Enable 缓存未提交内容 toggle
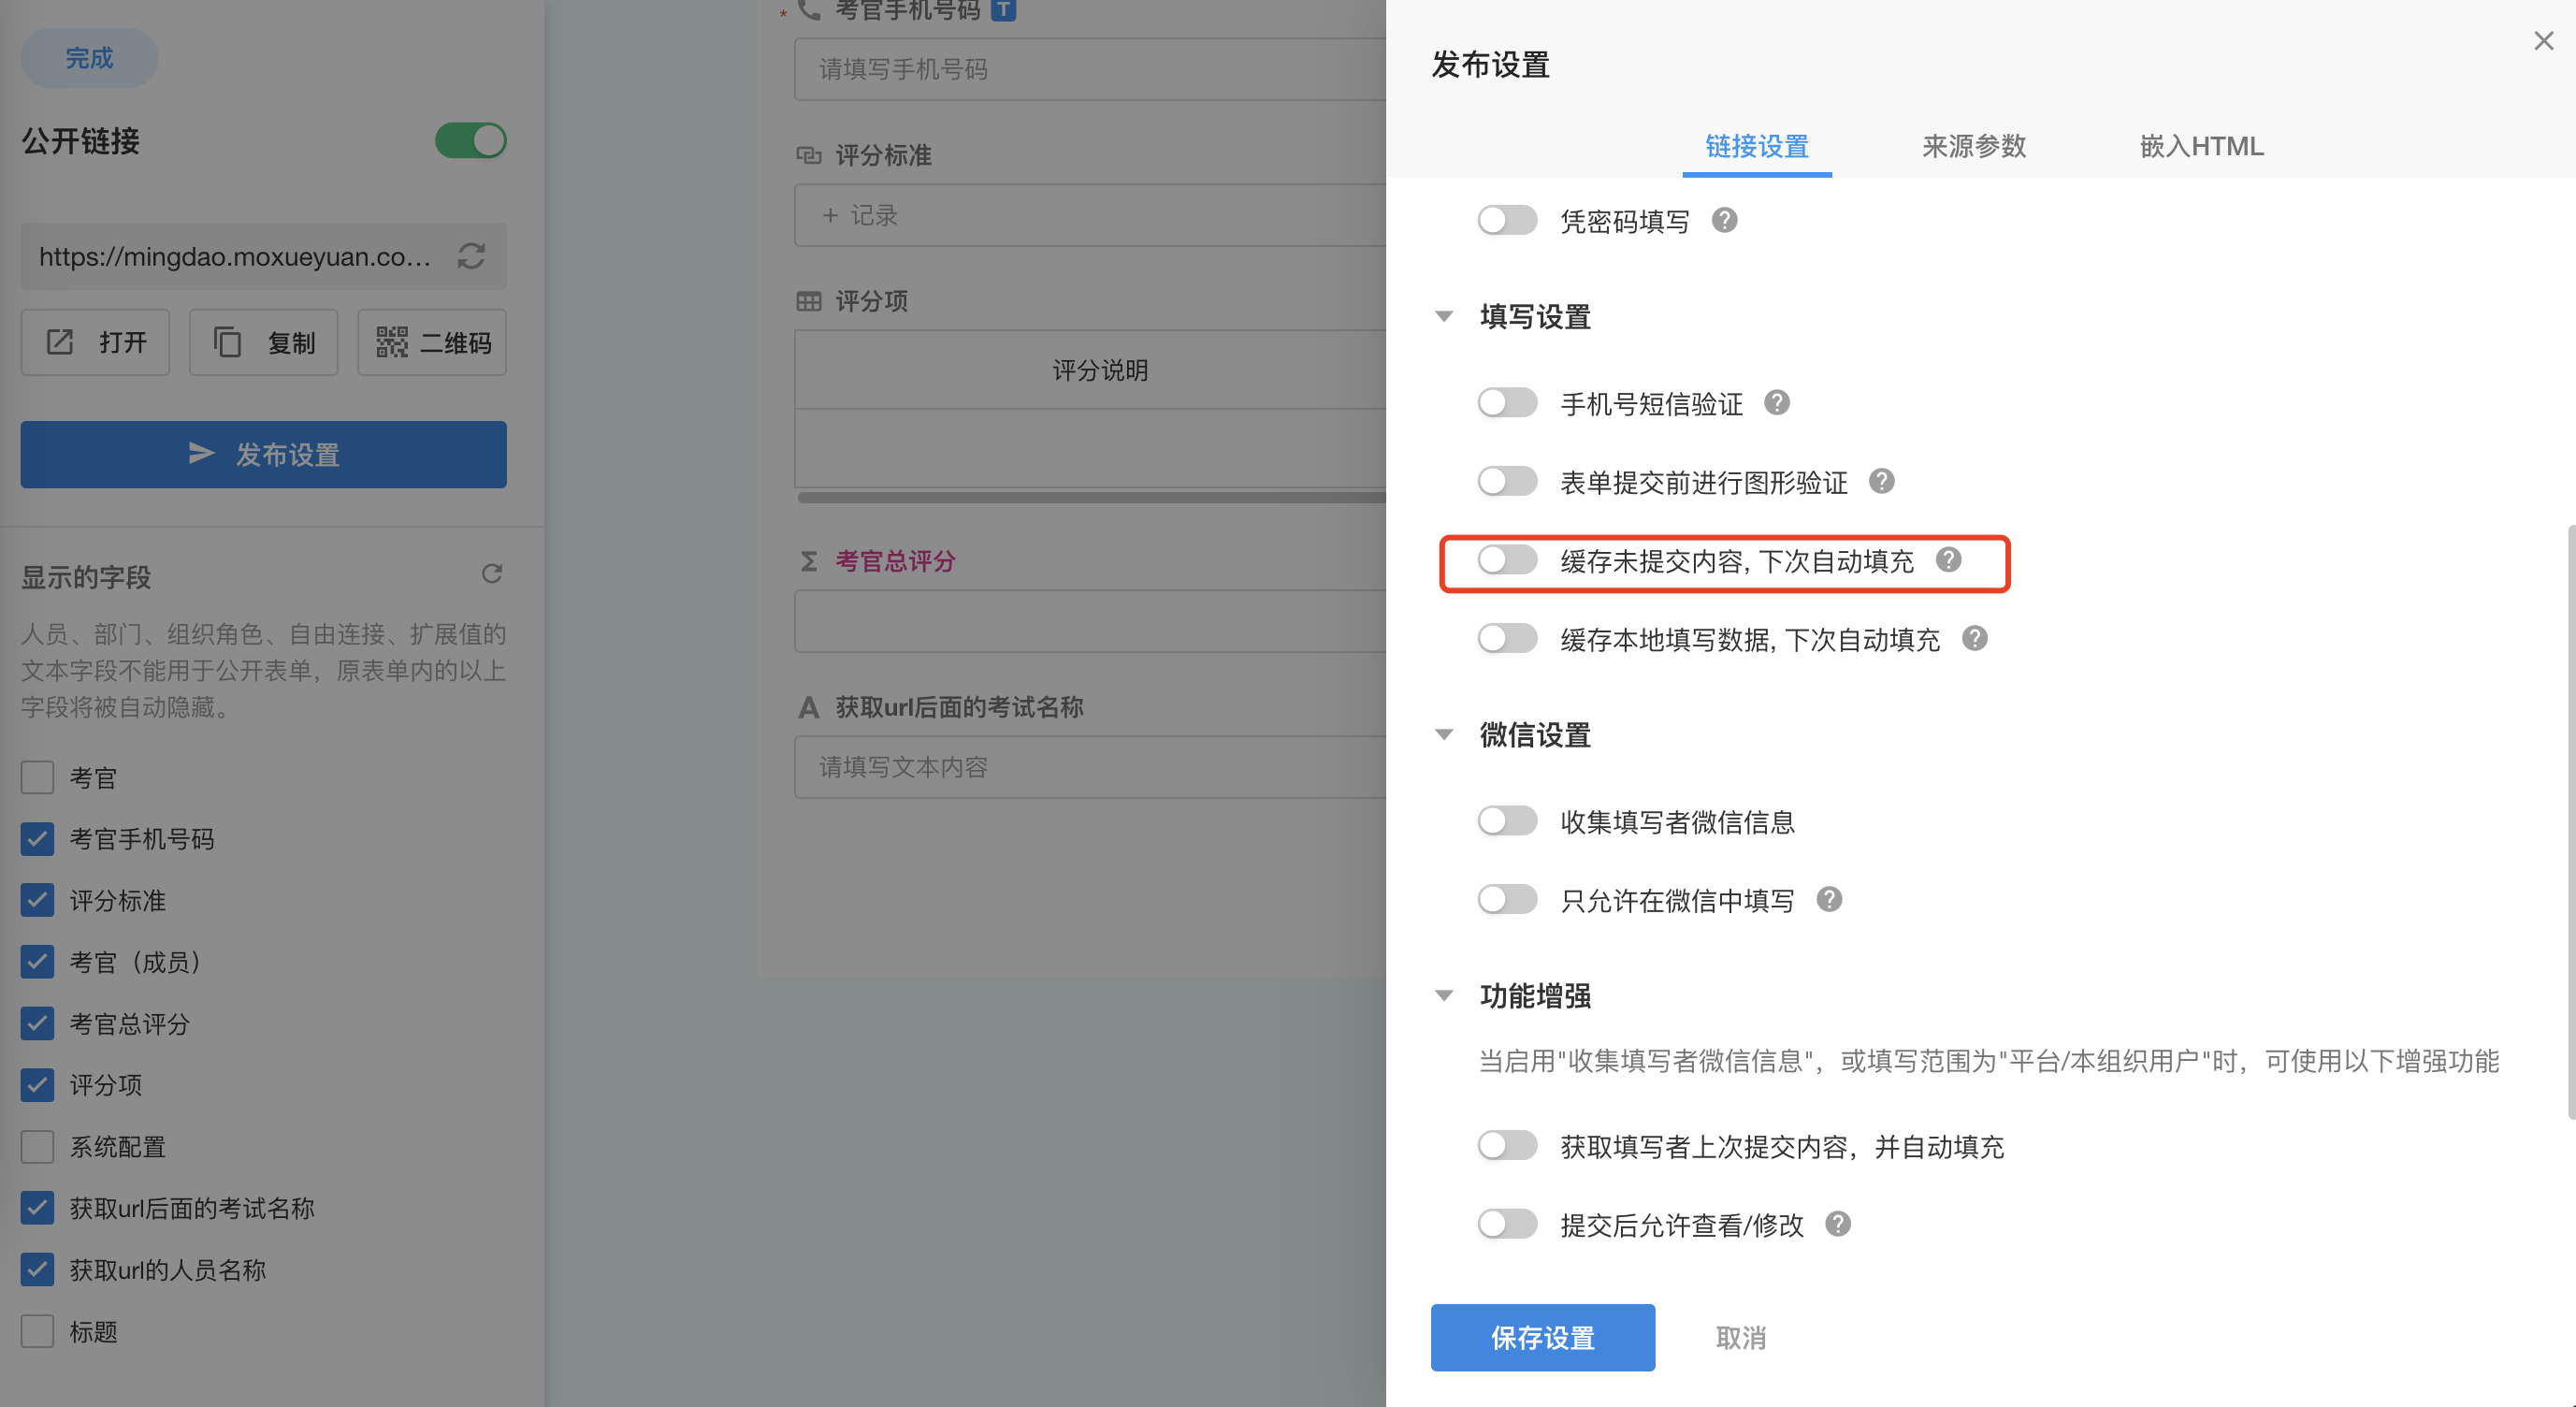2576x1407 pixels. click(1507, 560)
